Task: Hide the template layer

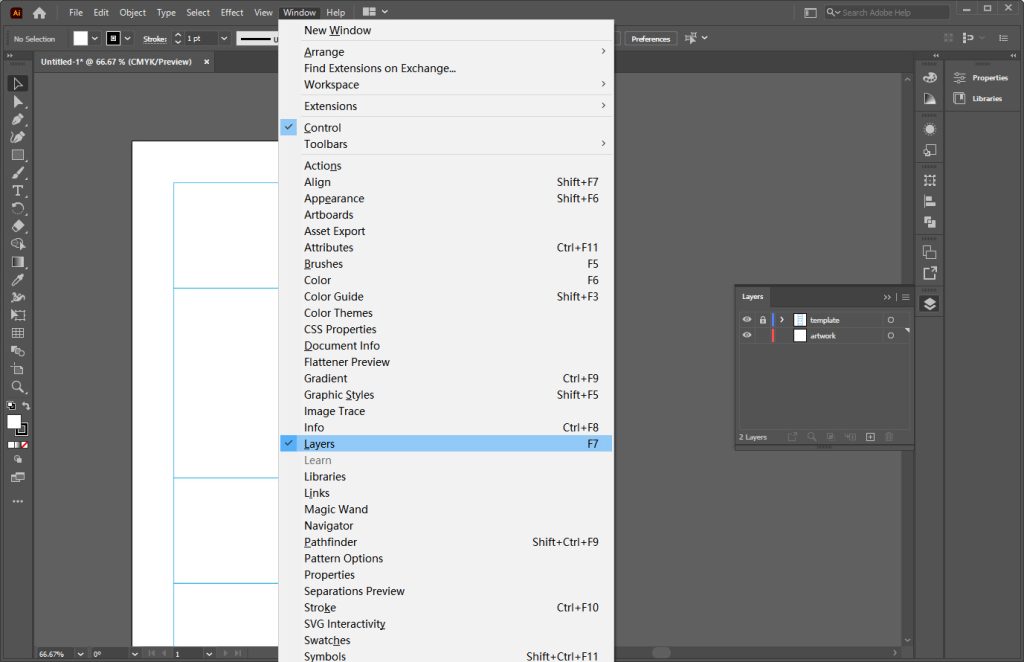Action: 746,320
